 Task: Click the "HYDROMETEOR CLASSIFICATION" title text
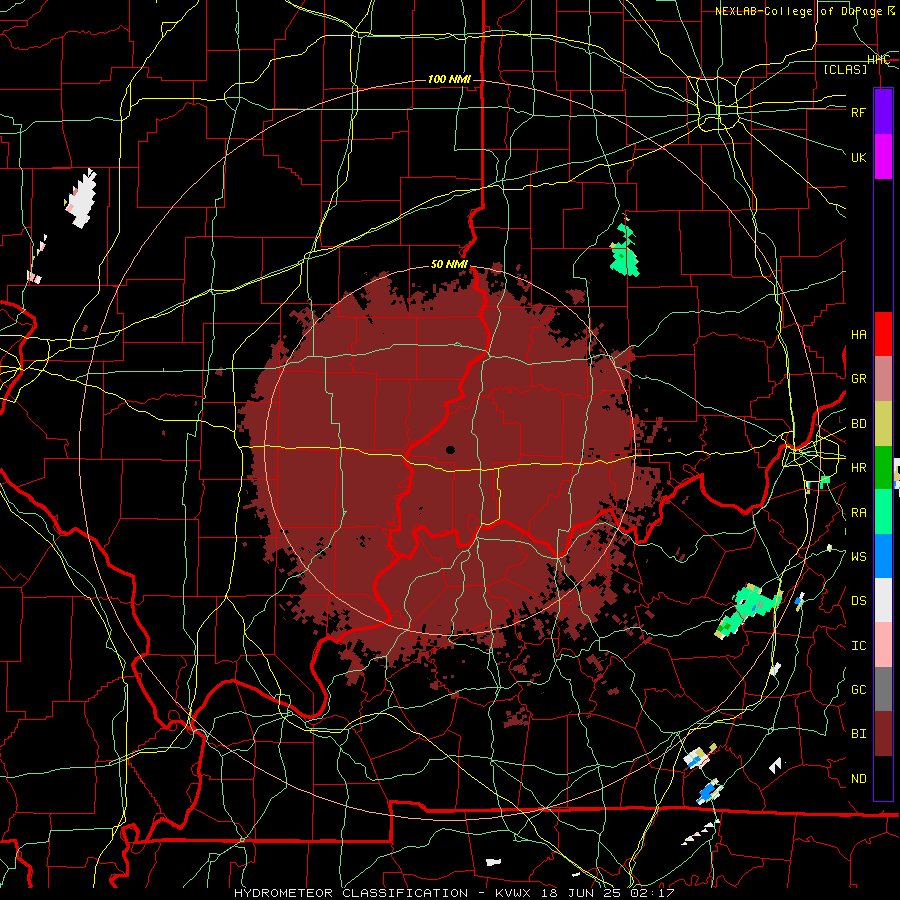point(351,893)
